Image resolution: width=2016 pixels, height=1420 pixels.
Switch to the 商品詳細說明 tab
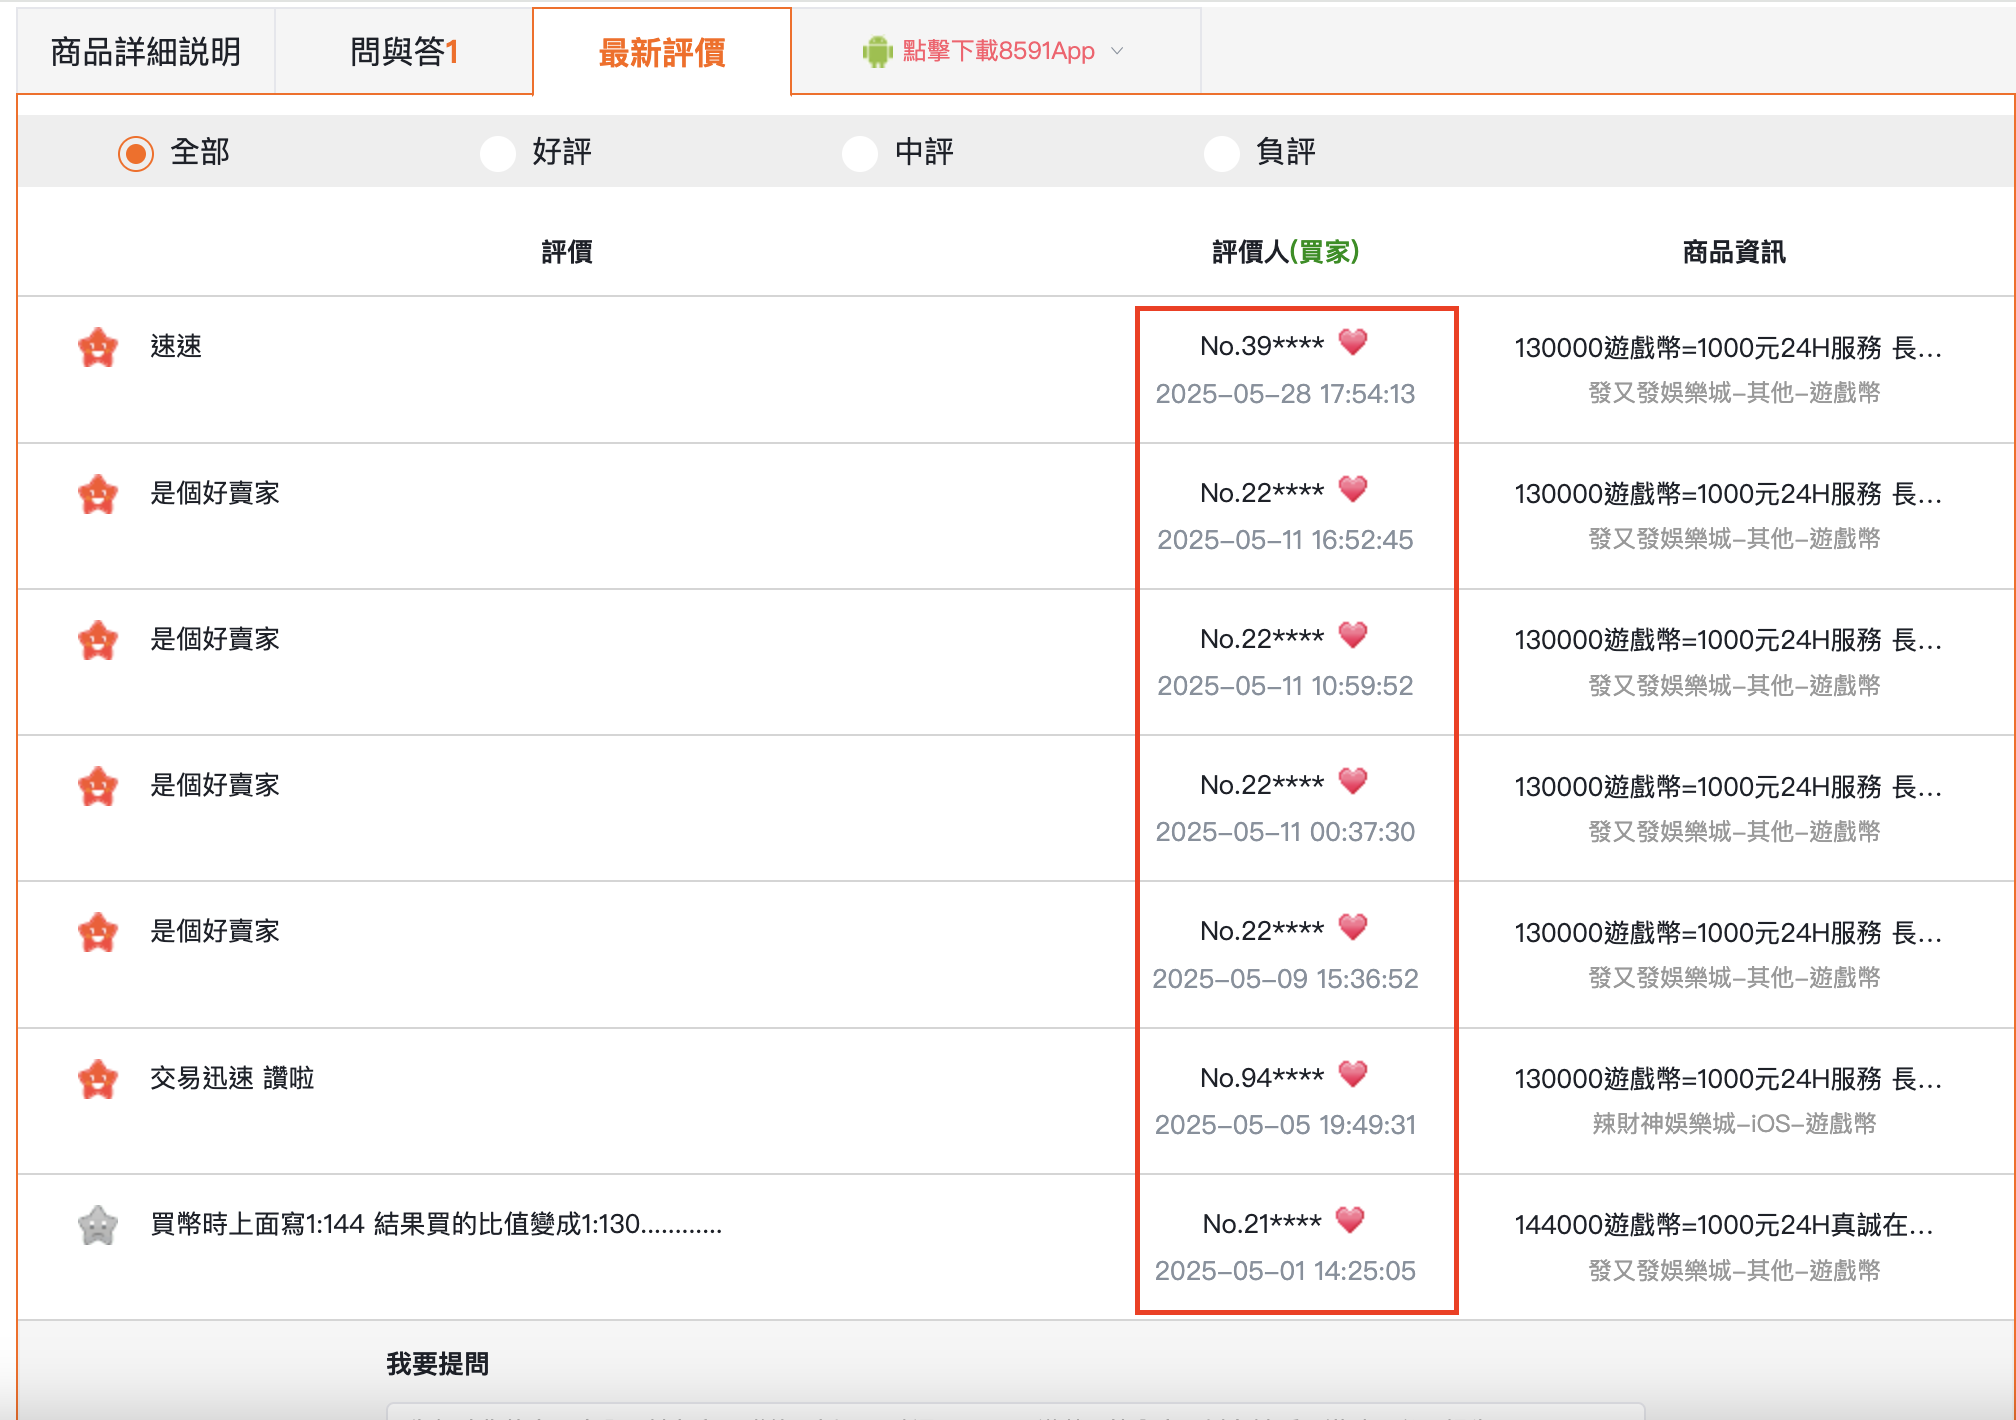click(146, 52)
